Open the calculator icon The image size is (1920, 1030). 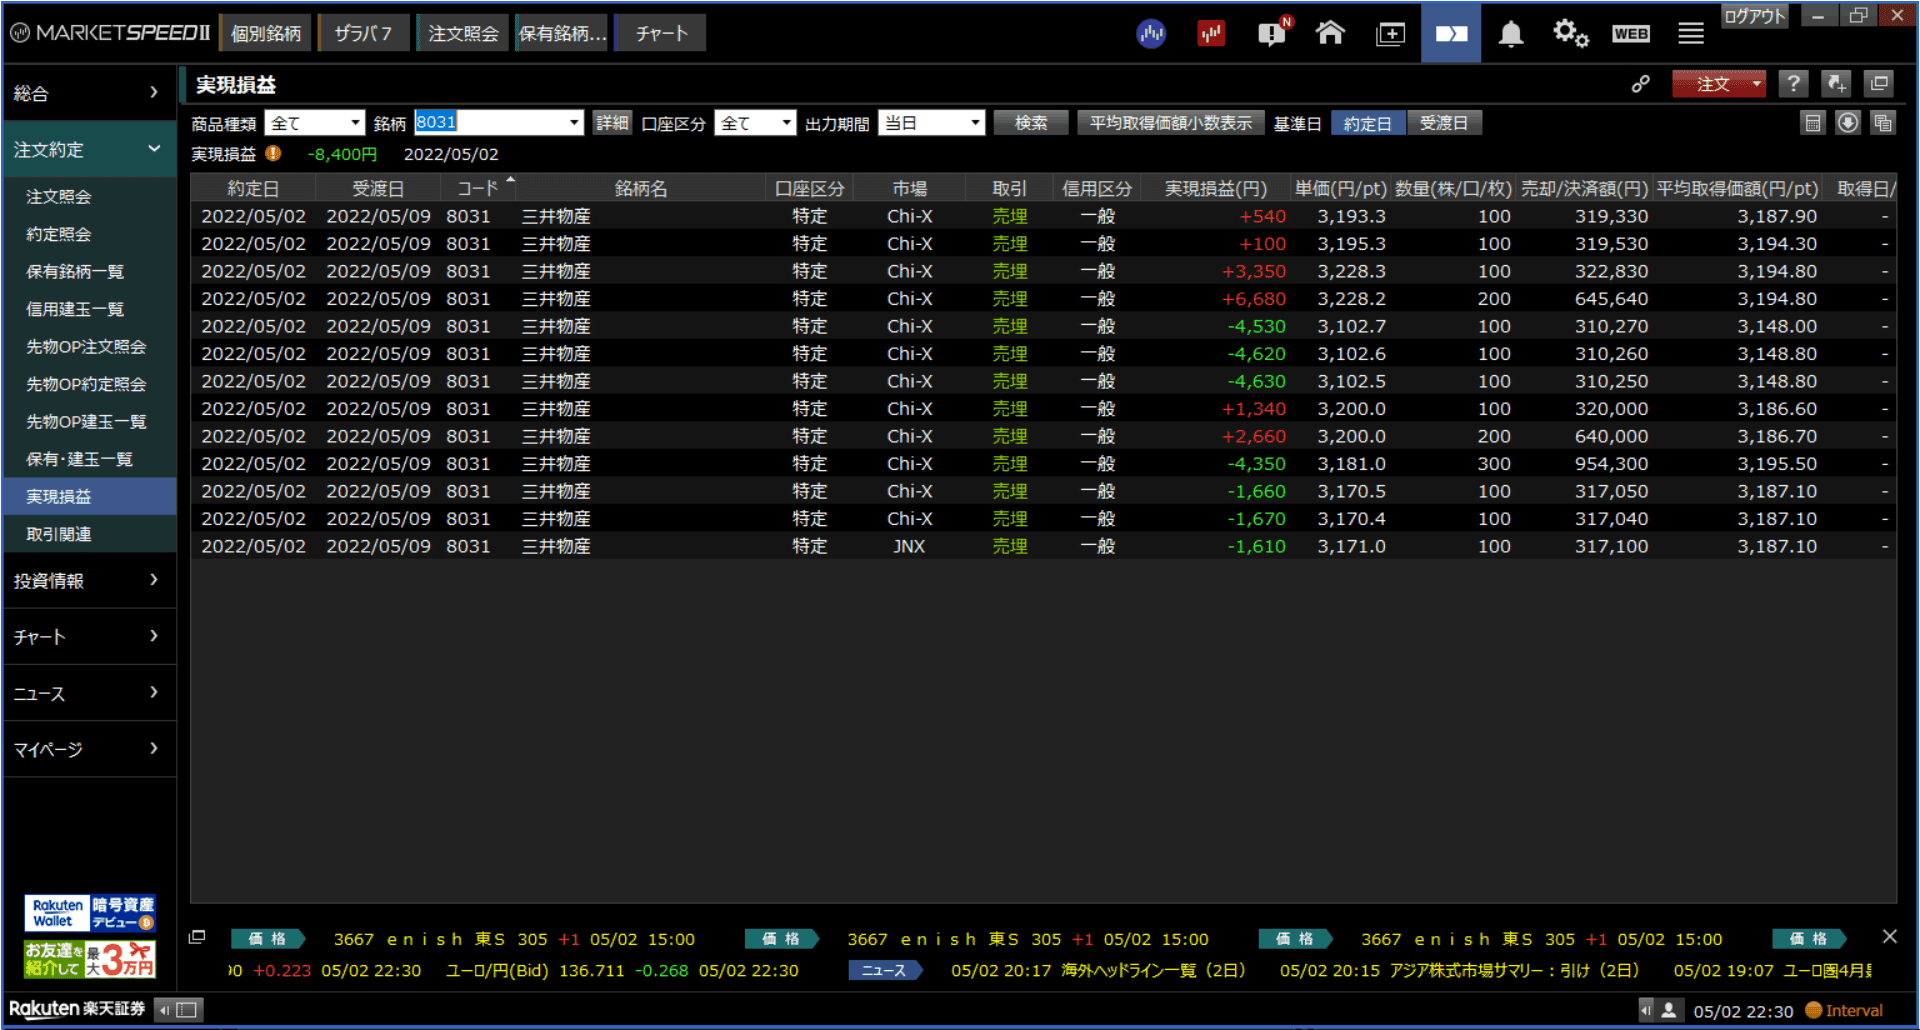(1813, 123)
